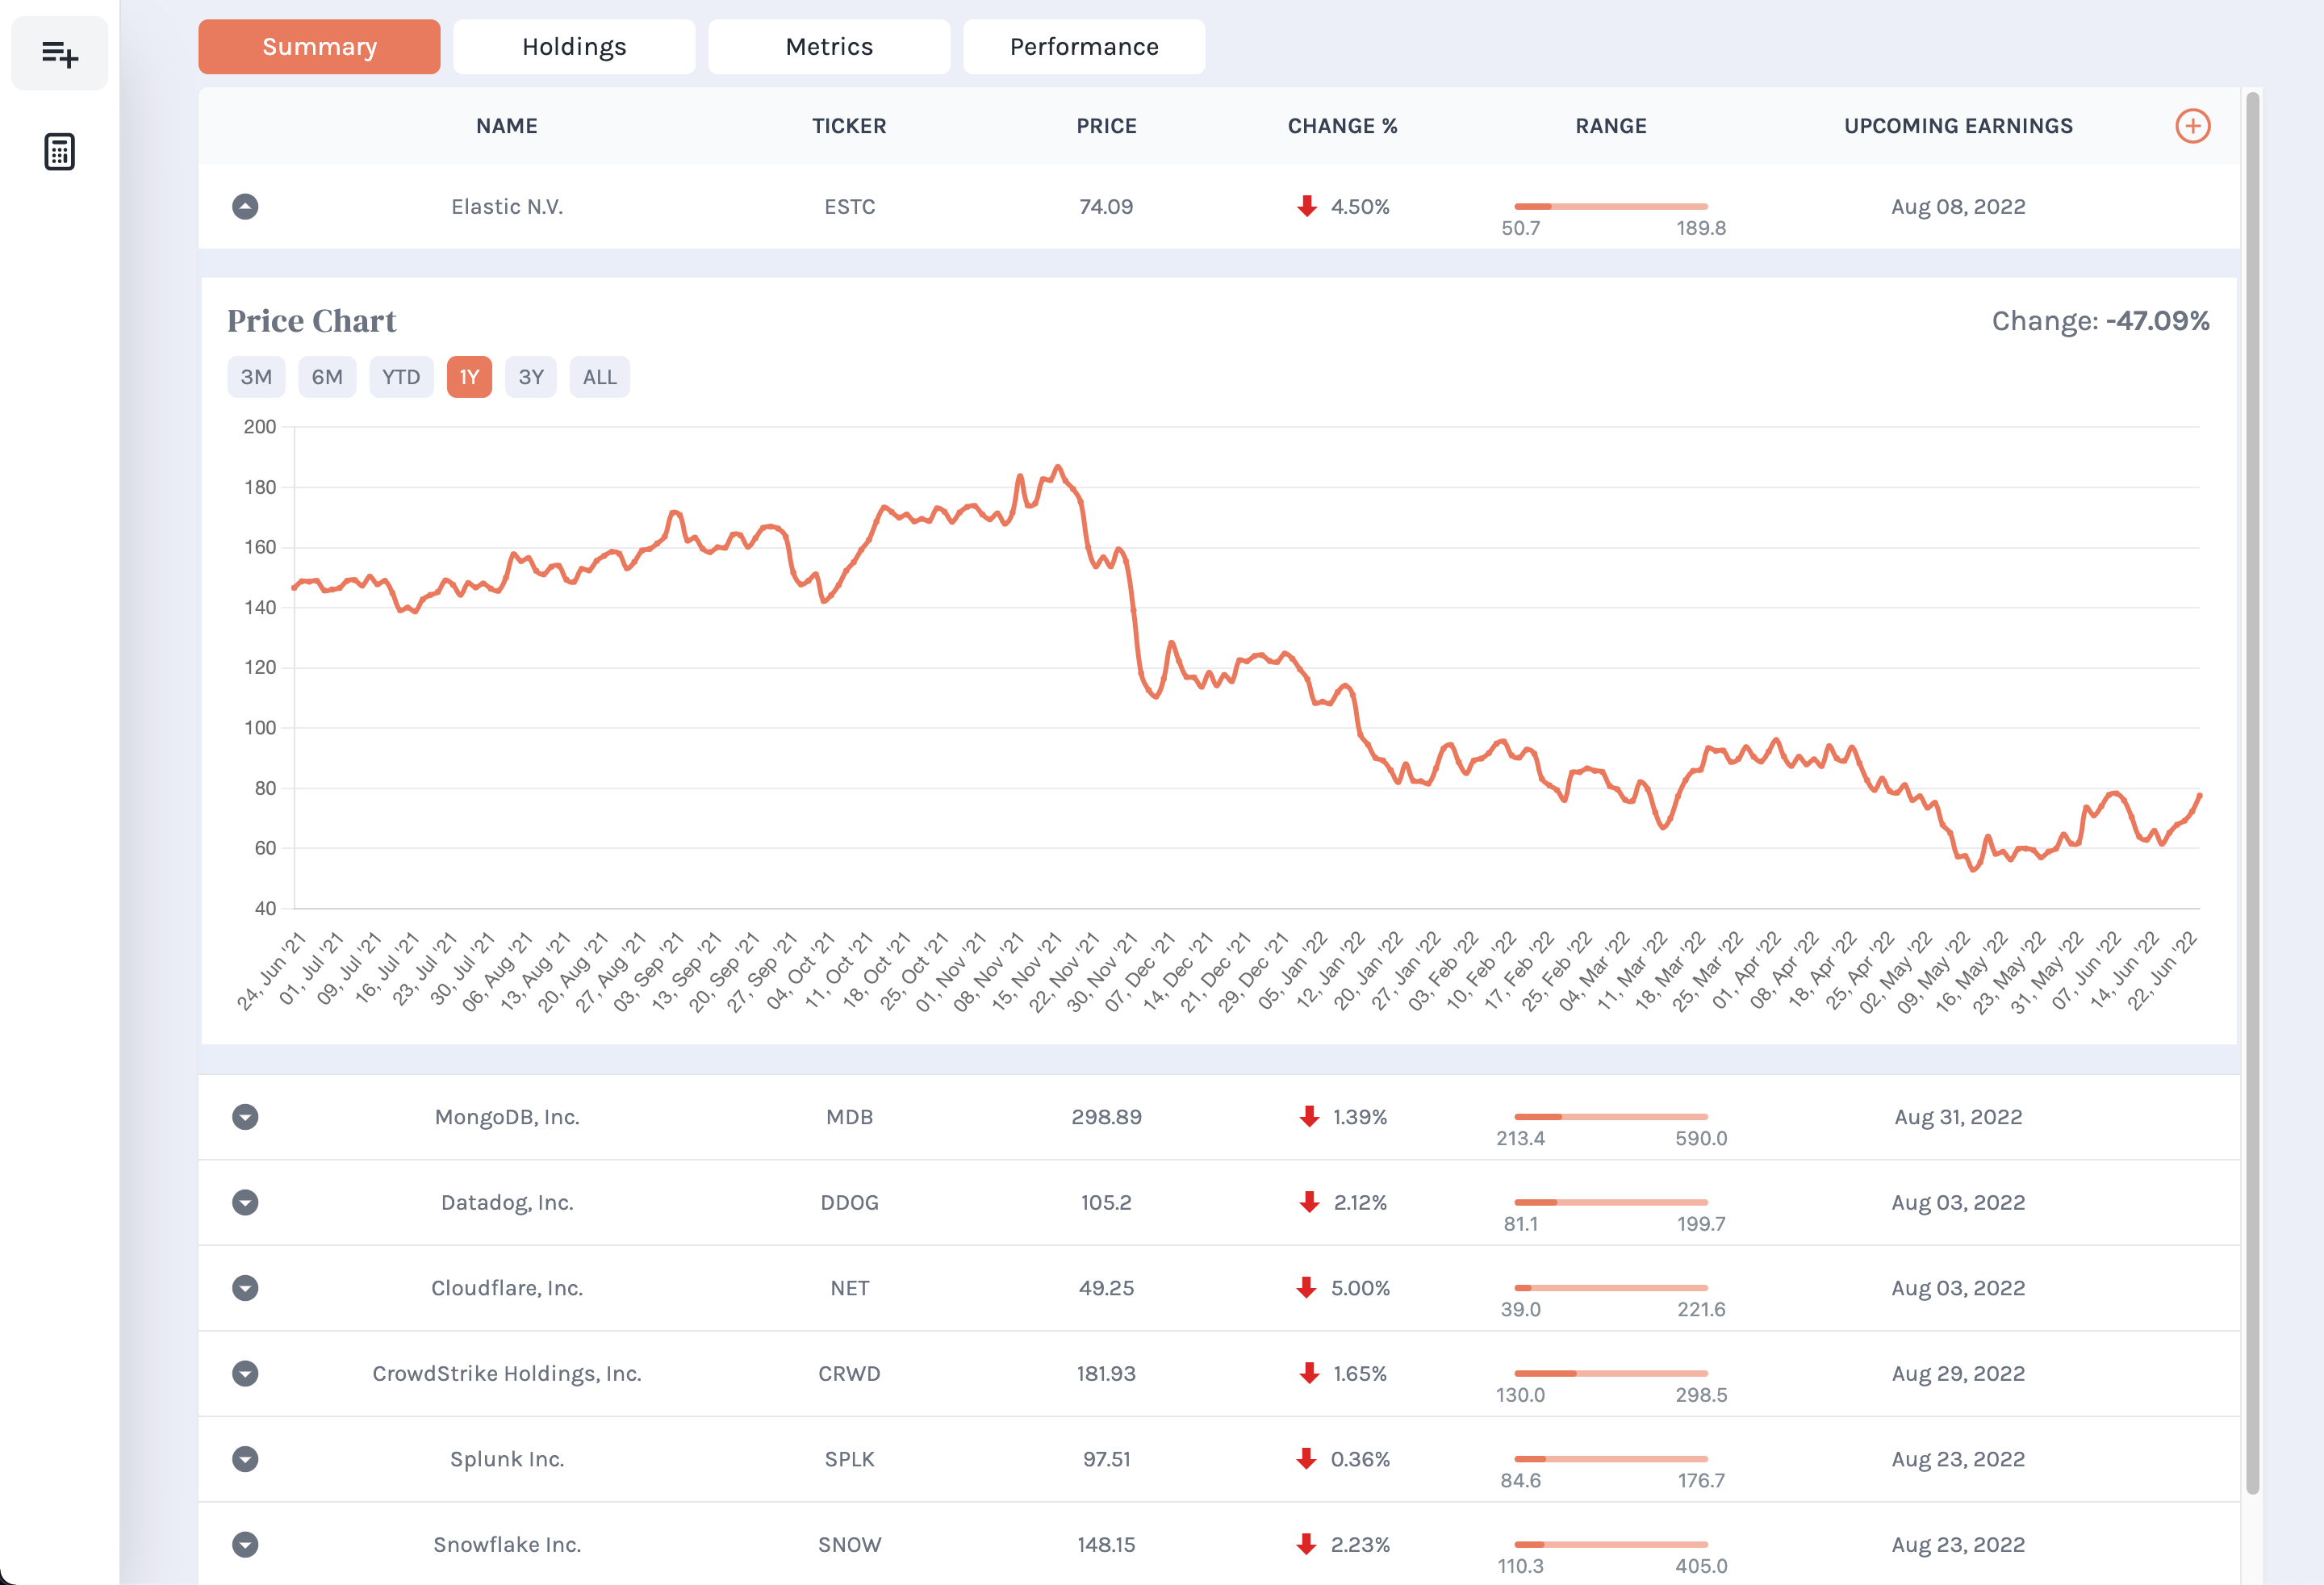The width and height of the screenshot is (2324, 1585).
Task: Click the PRICE column header
Action: tap(1106, 126)
